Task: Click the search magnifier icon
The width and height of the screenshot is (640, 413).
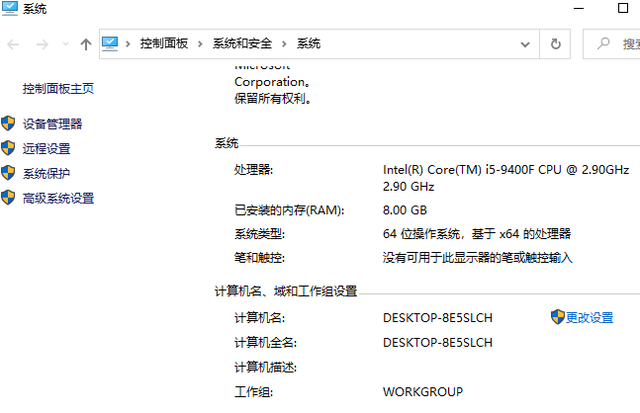Action: pos(604,44)
